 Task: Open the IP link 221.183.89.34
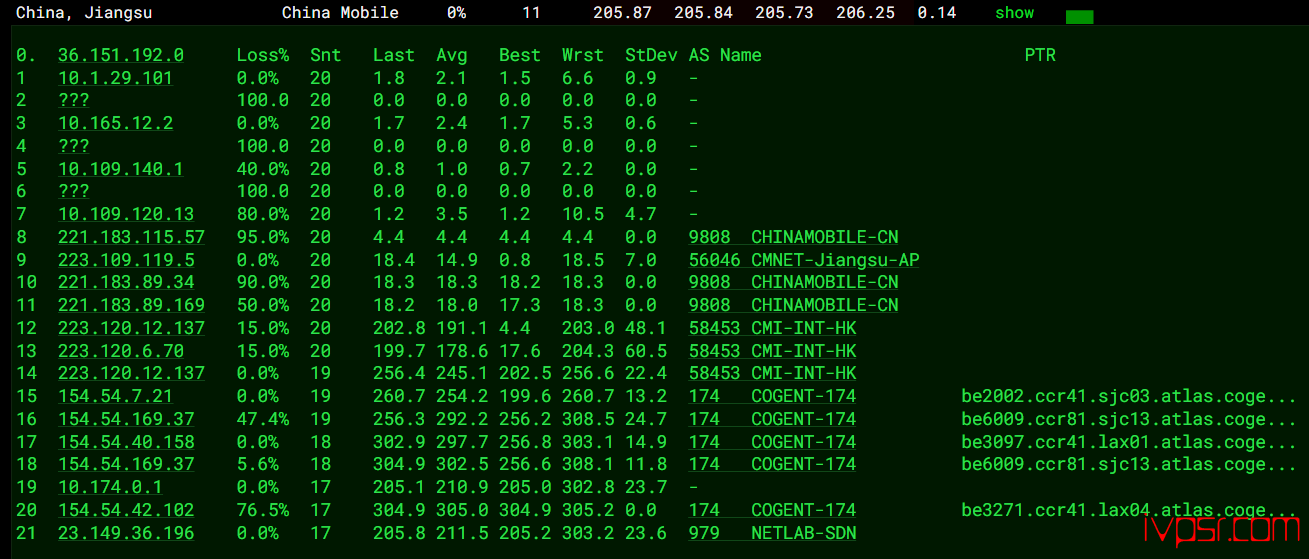point(126,282)
